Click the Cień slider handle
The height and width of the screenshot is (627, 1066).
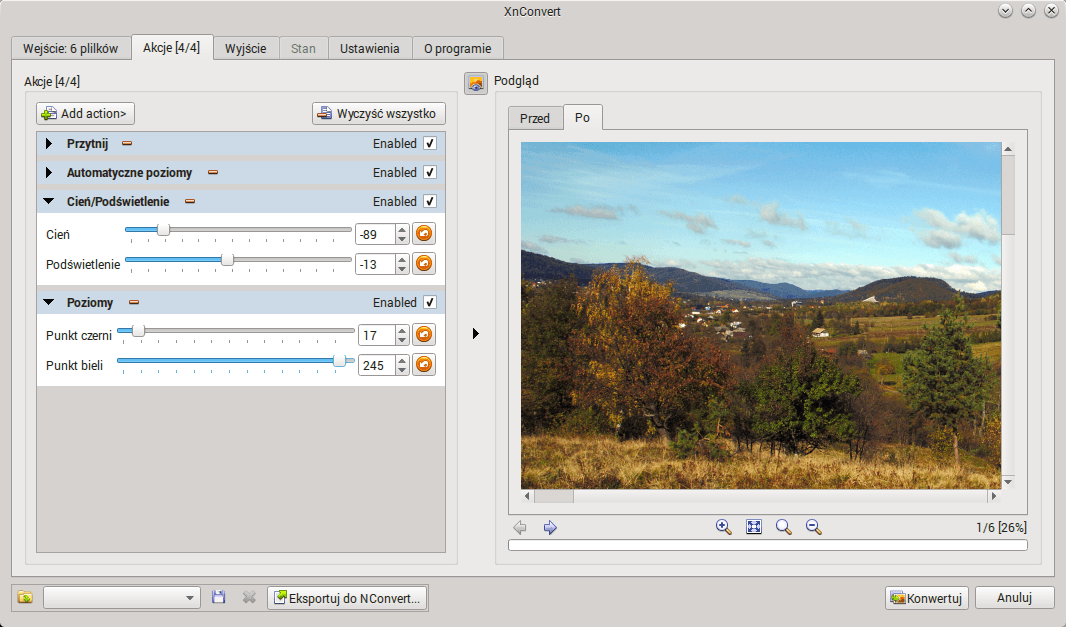pyautogui.click(x=163, y=230)
